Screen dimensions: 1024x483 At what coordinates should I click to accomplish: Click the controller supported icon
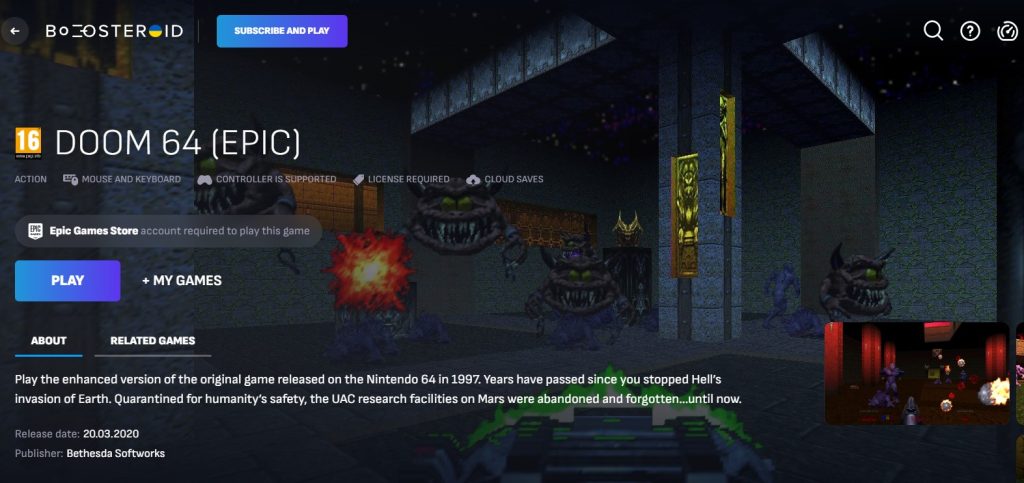[x=204, y=179]
